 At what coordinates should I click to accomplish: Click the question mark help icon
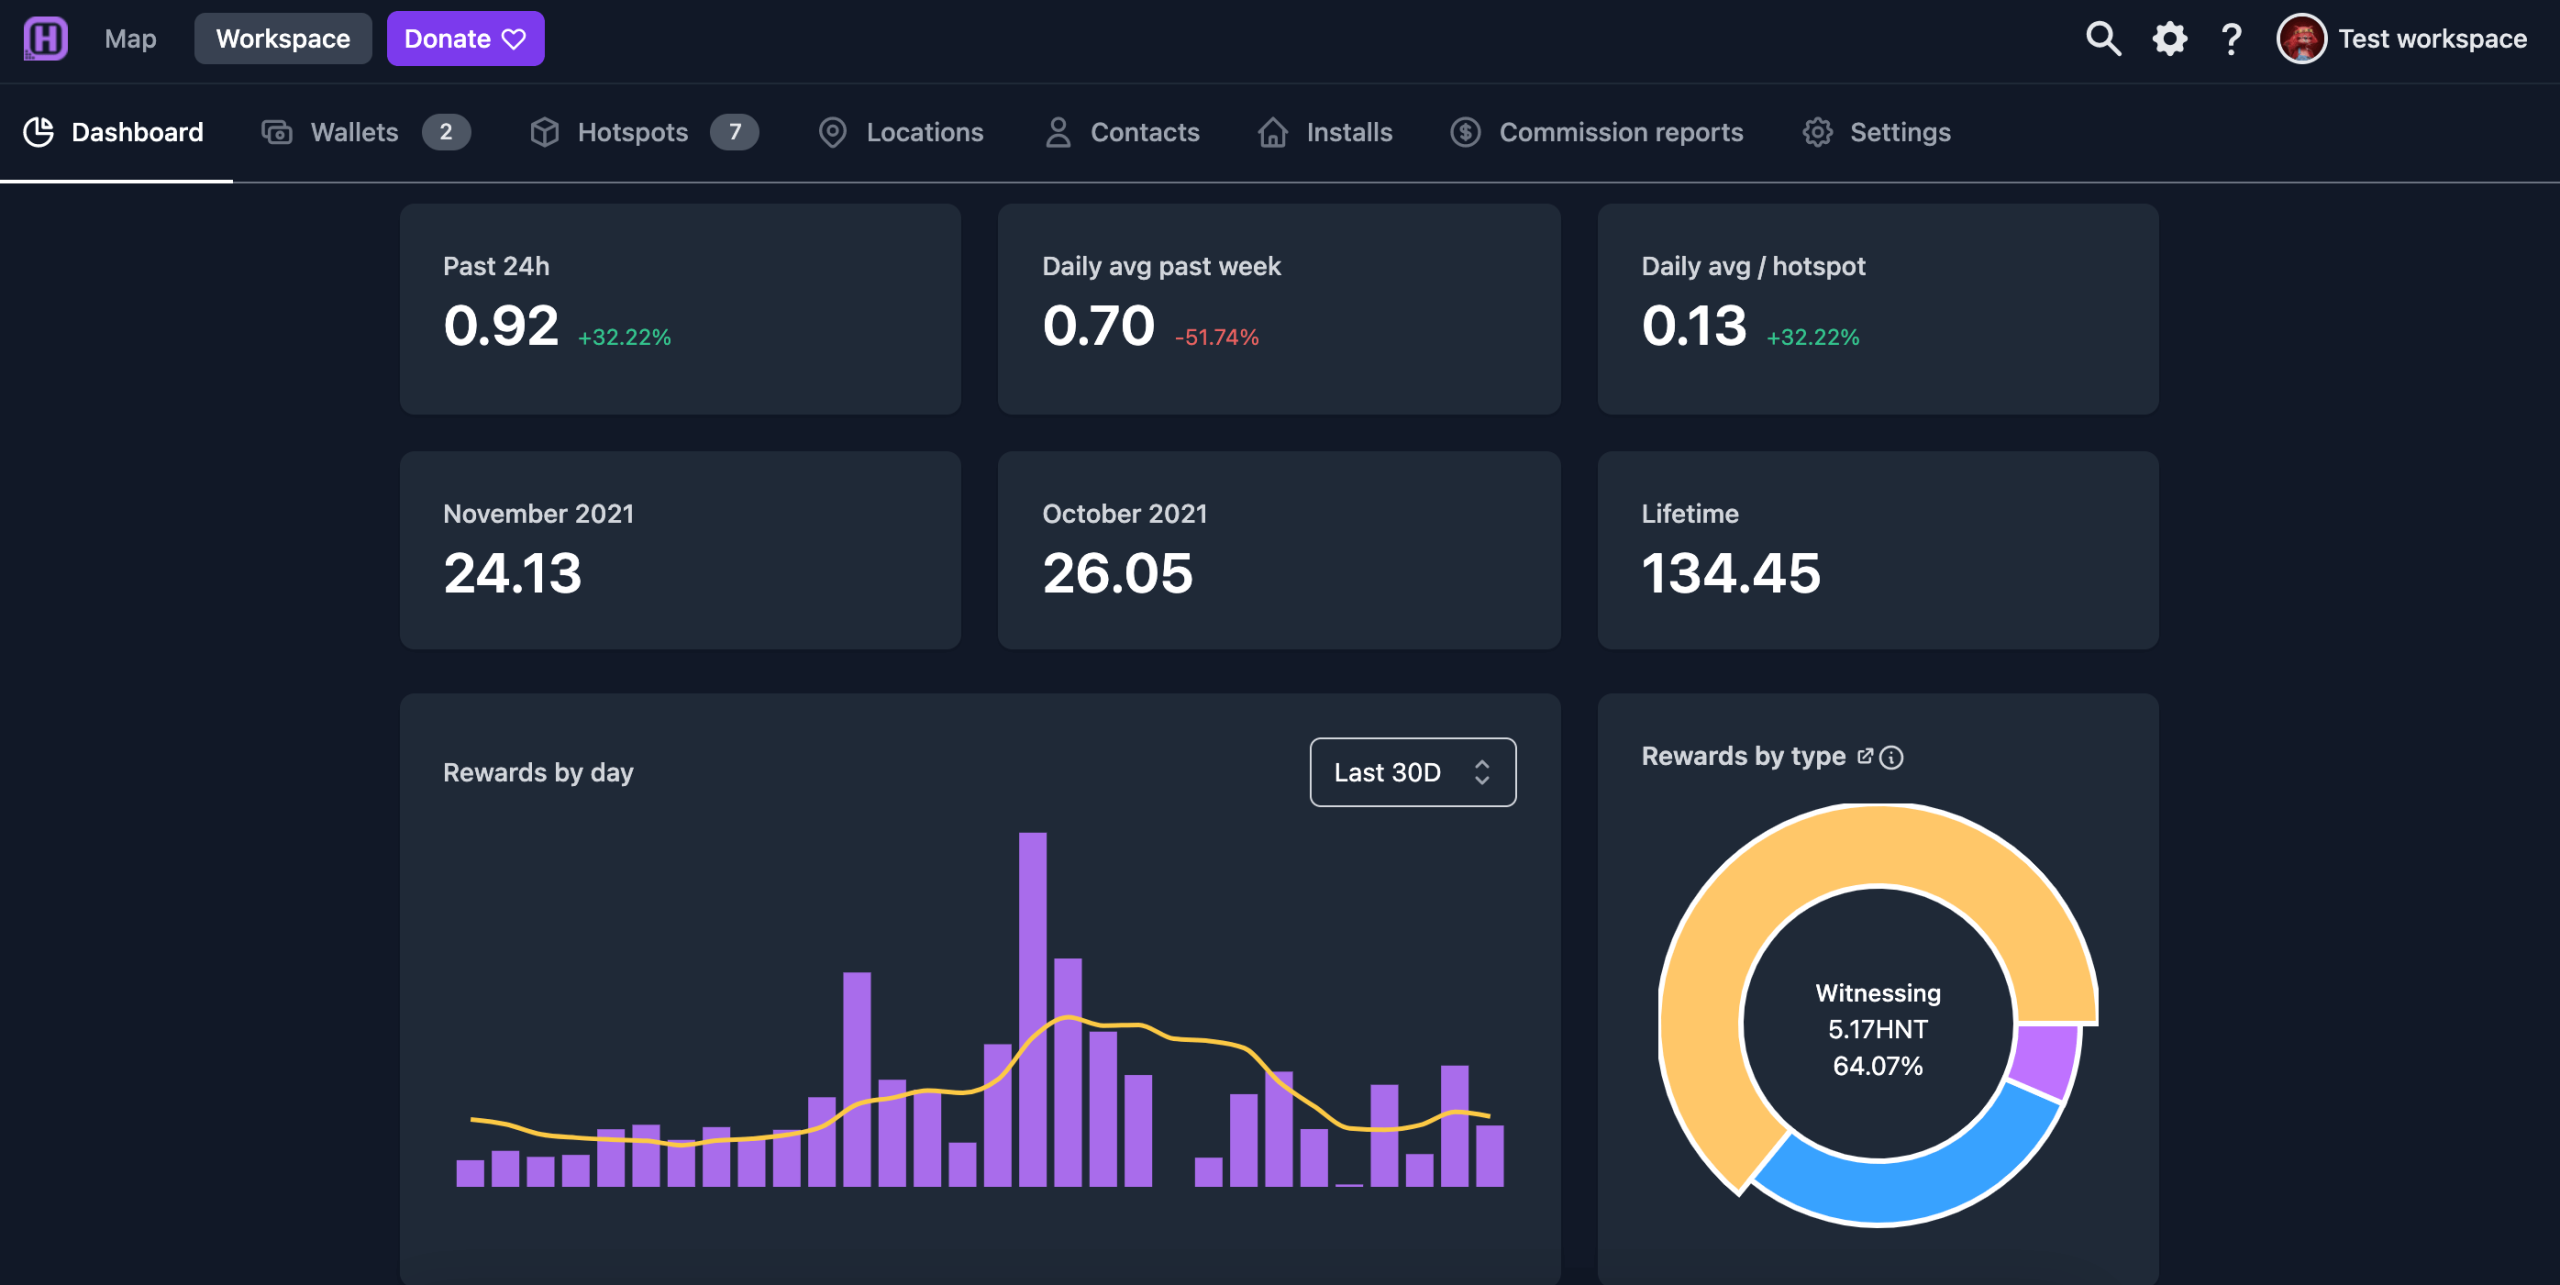click(x=2231, y=39)
